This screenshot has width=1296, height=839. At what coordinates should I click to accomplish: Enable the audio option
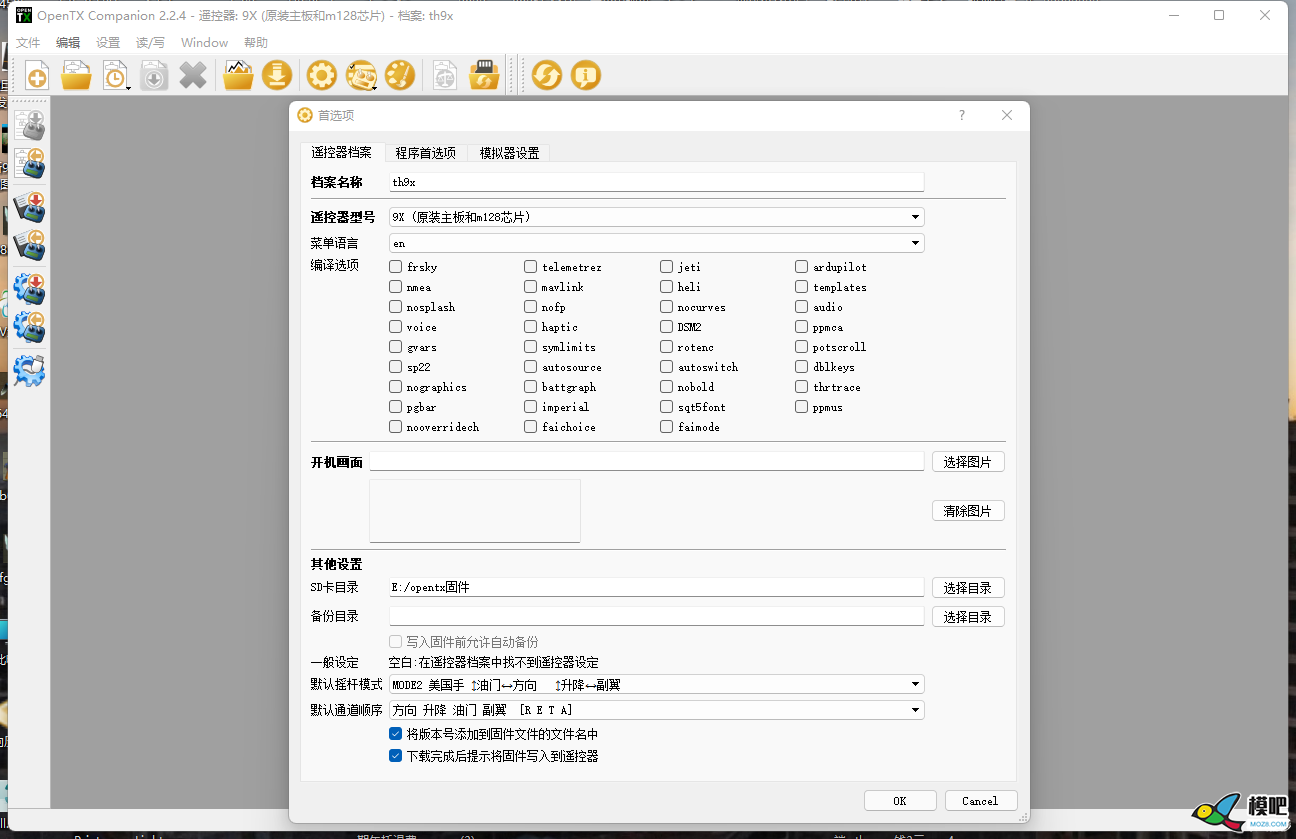802,307
